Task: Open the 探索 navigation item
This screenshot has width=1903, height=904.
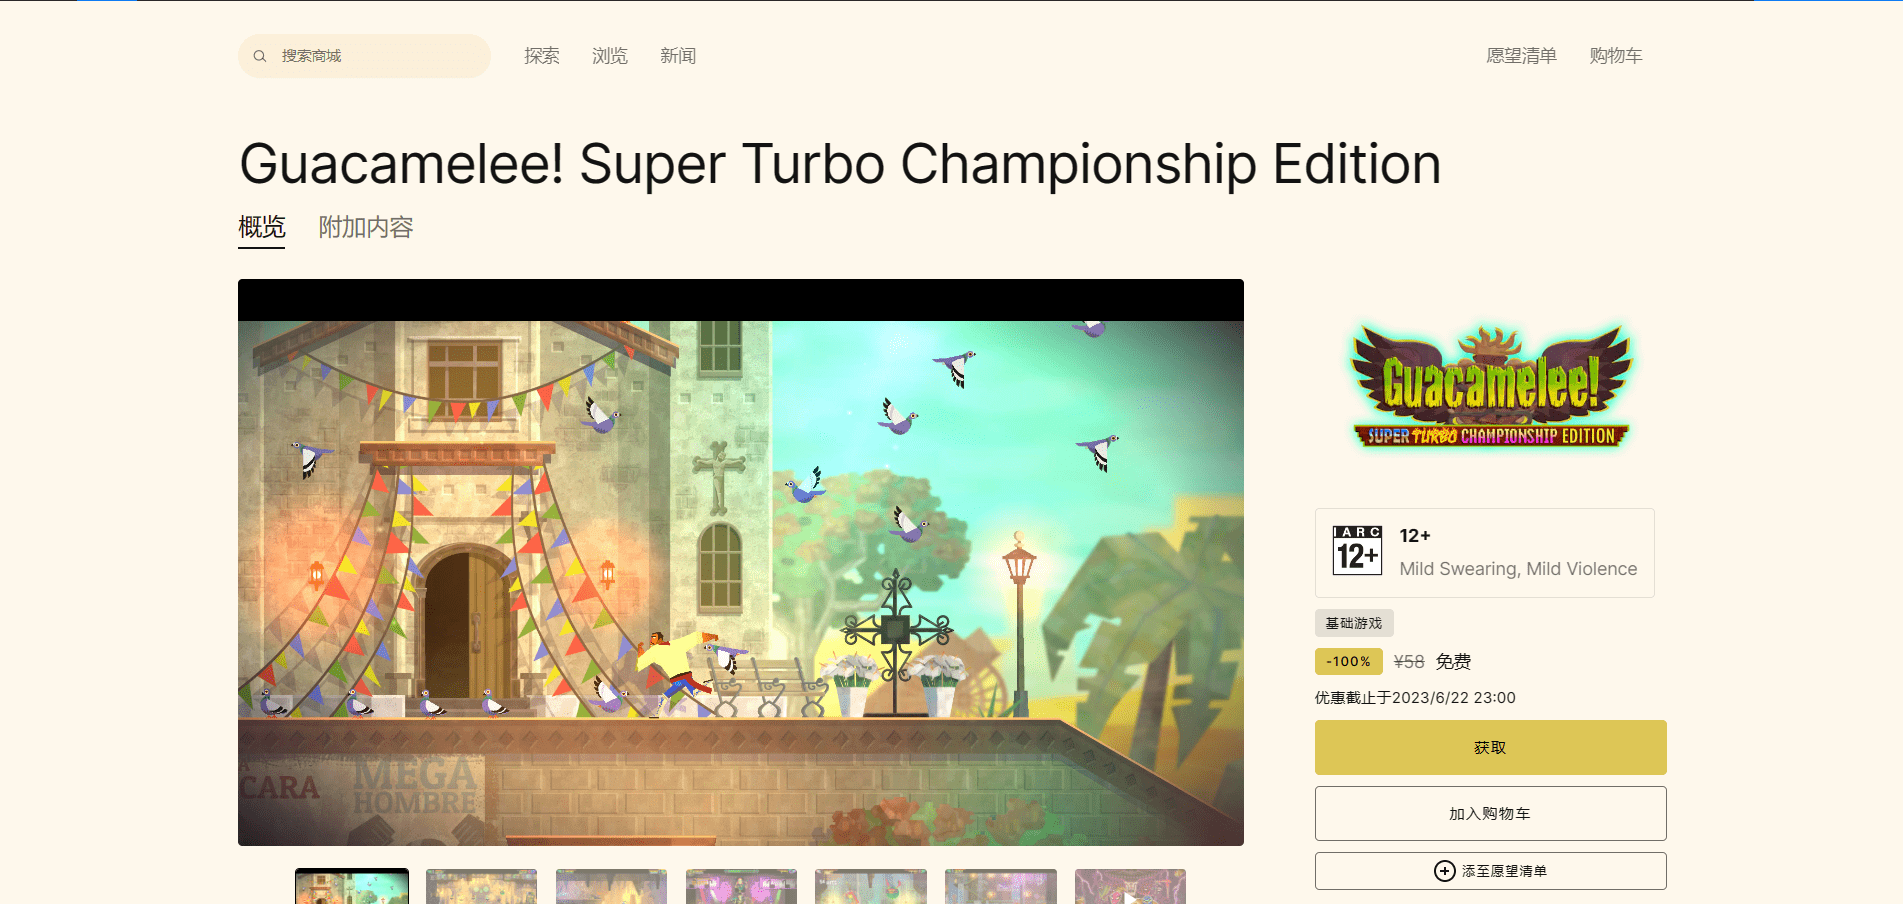Action: point(542,56)
